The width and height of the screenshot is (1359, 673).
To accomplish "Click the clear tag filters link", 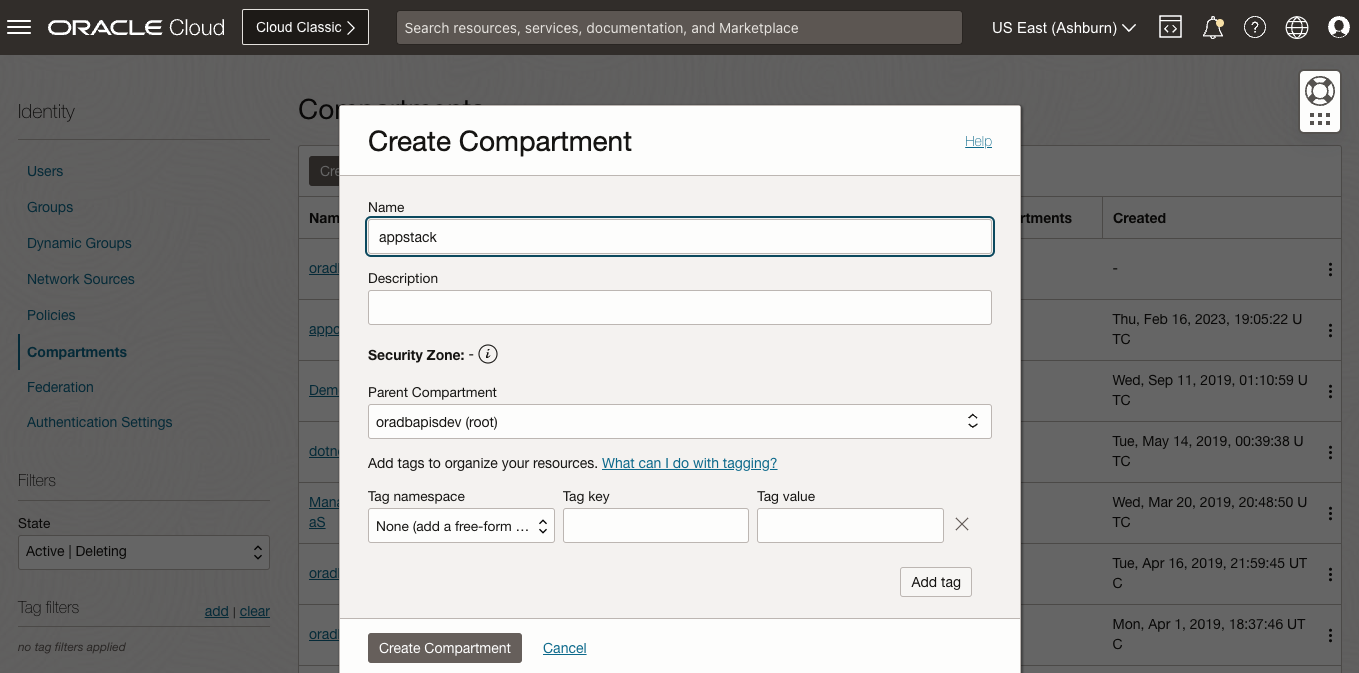I will click(x=255, y=611).
